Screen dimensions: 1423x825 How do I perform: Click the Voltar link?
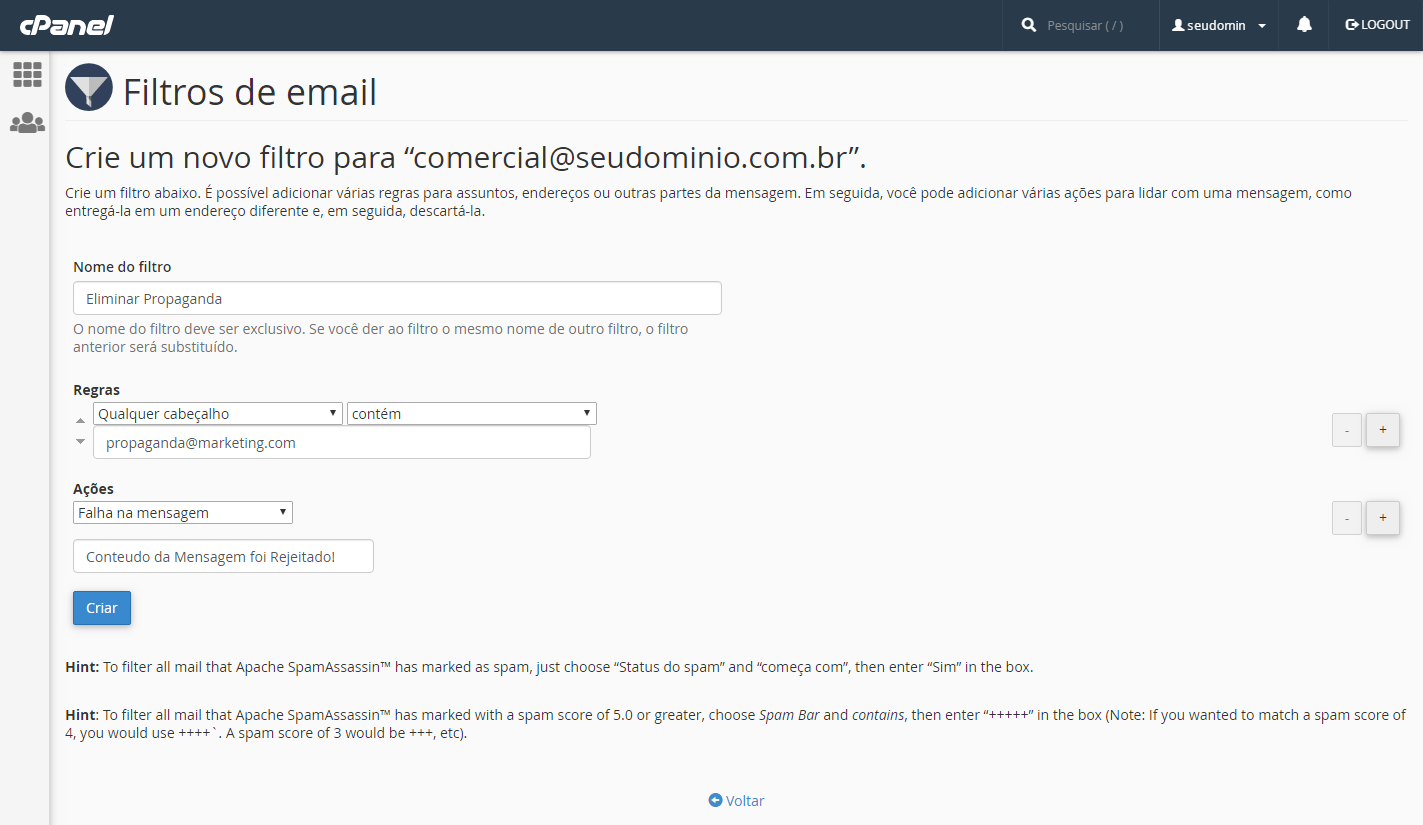click(x=736, y=801)
